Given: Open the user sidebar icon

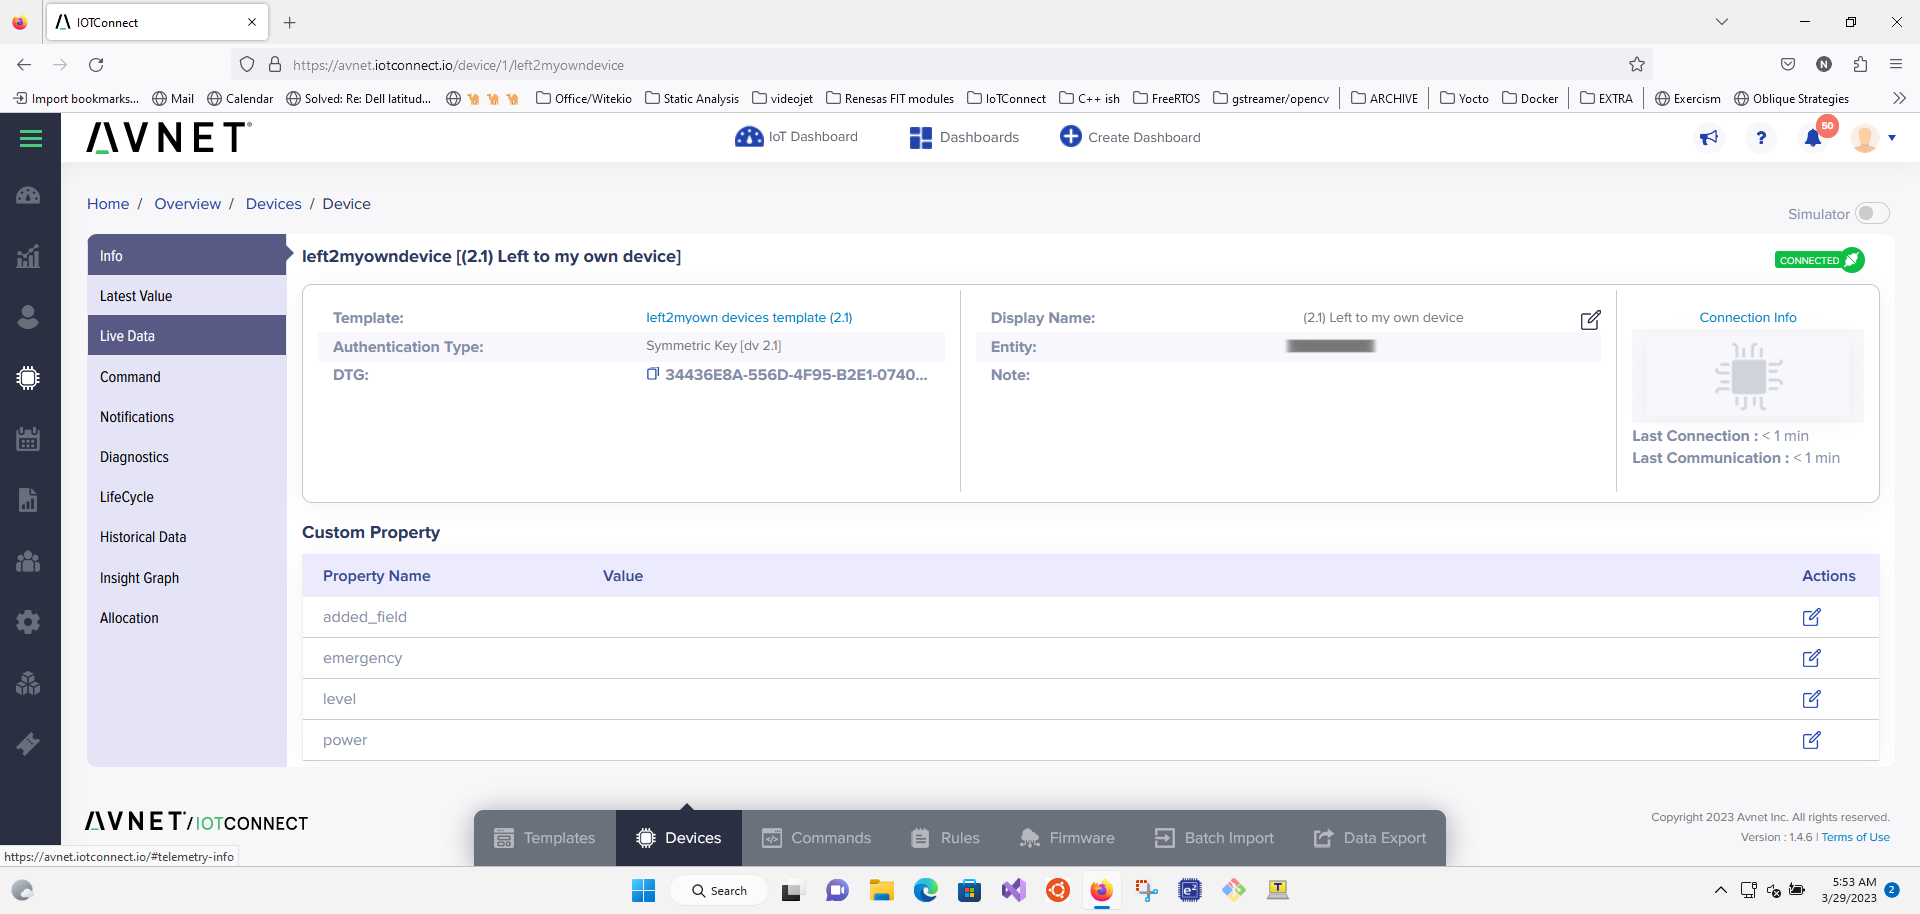Looking at the screenshot, I should click(x=28, y=317).
